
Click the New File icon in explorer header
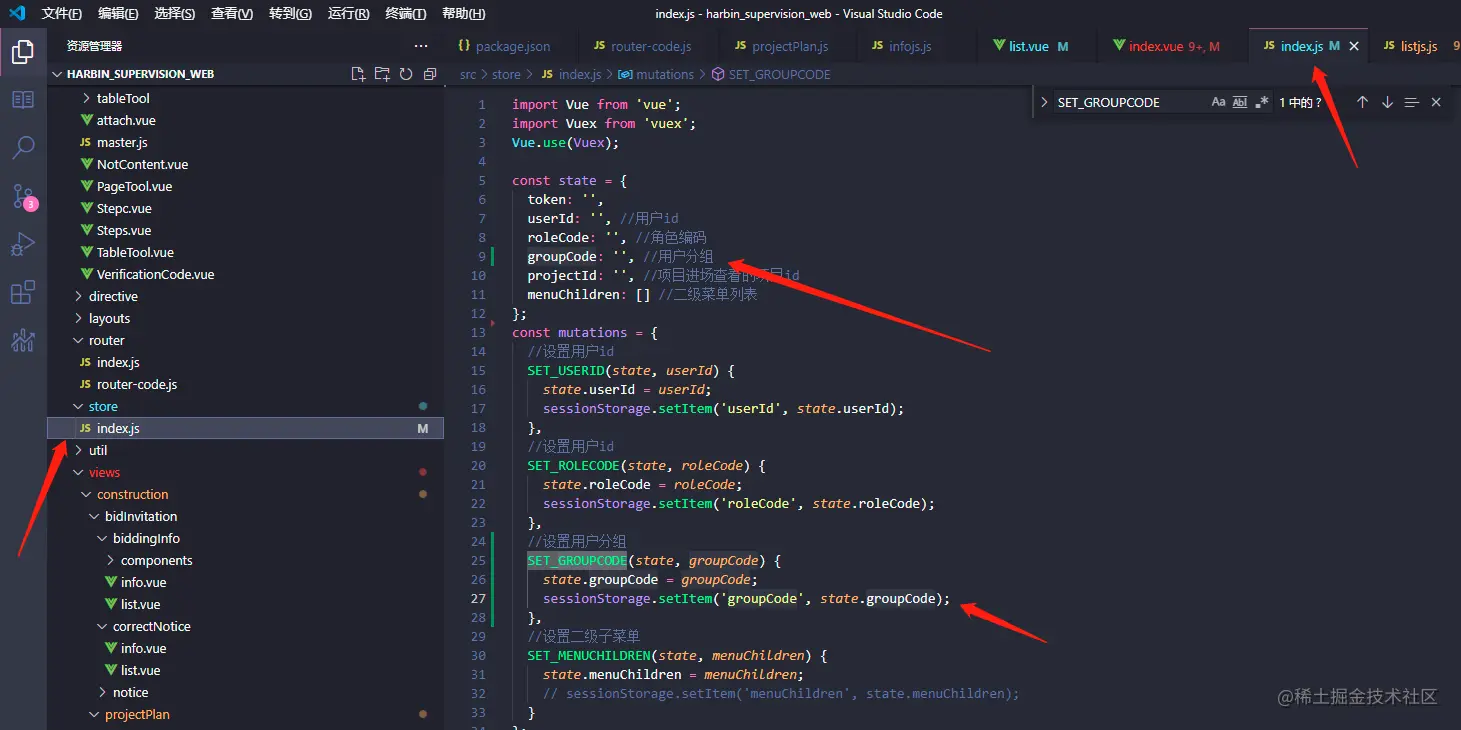coord(358,74)
